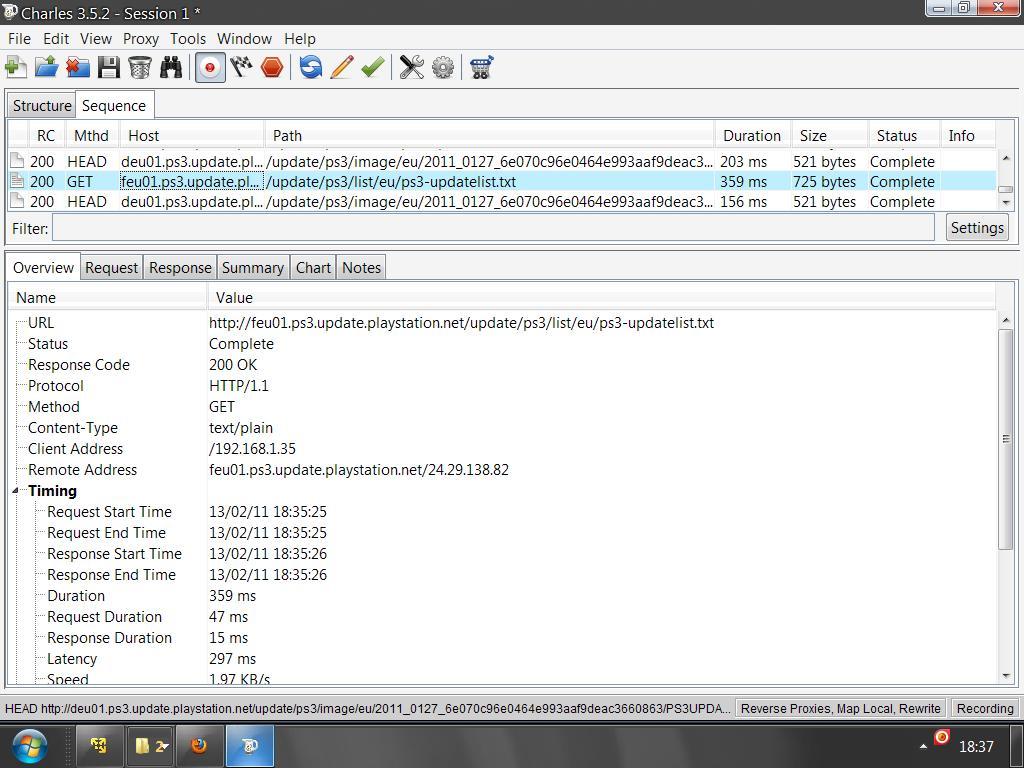Switch to the Structure tab
Viewport: 1024px width, 768px height.
click(42, 106)
